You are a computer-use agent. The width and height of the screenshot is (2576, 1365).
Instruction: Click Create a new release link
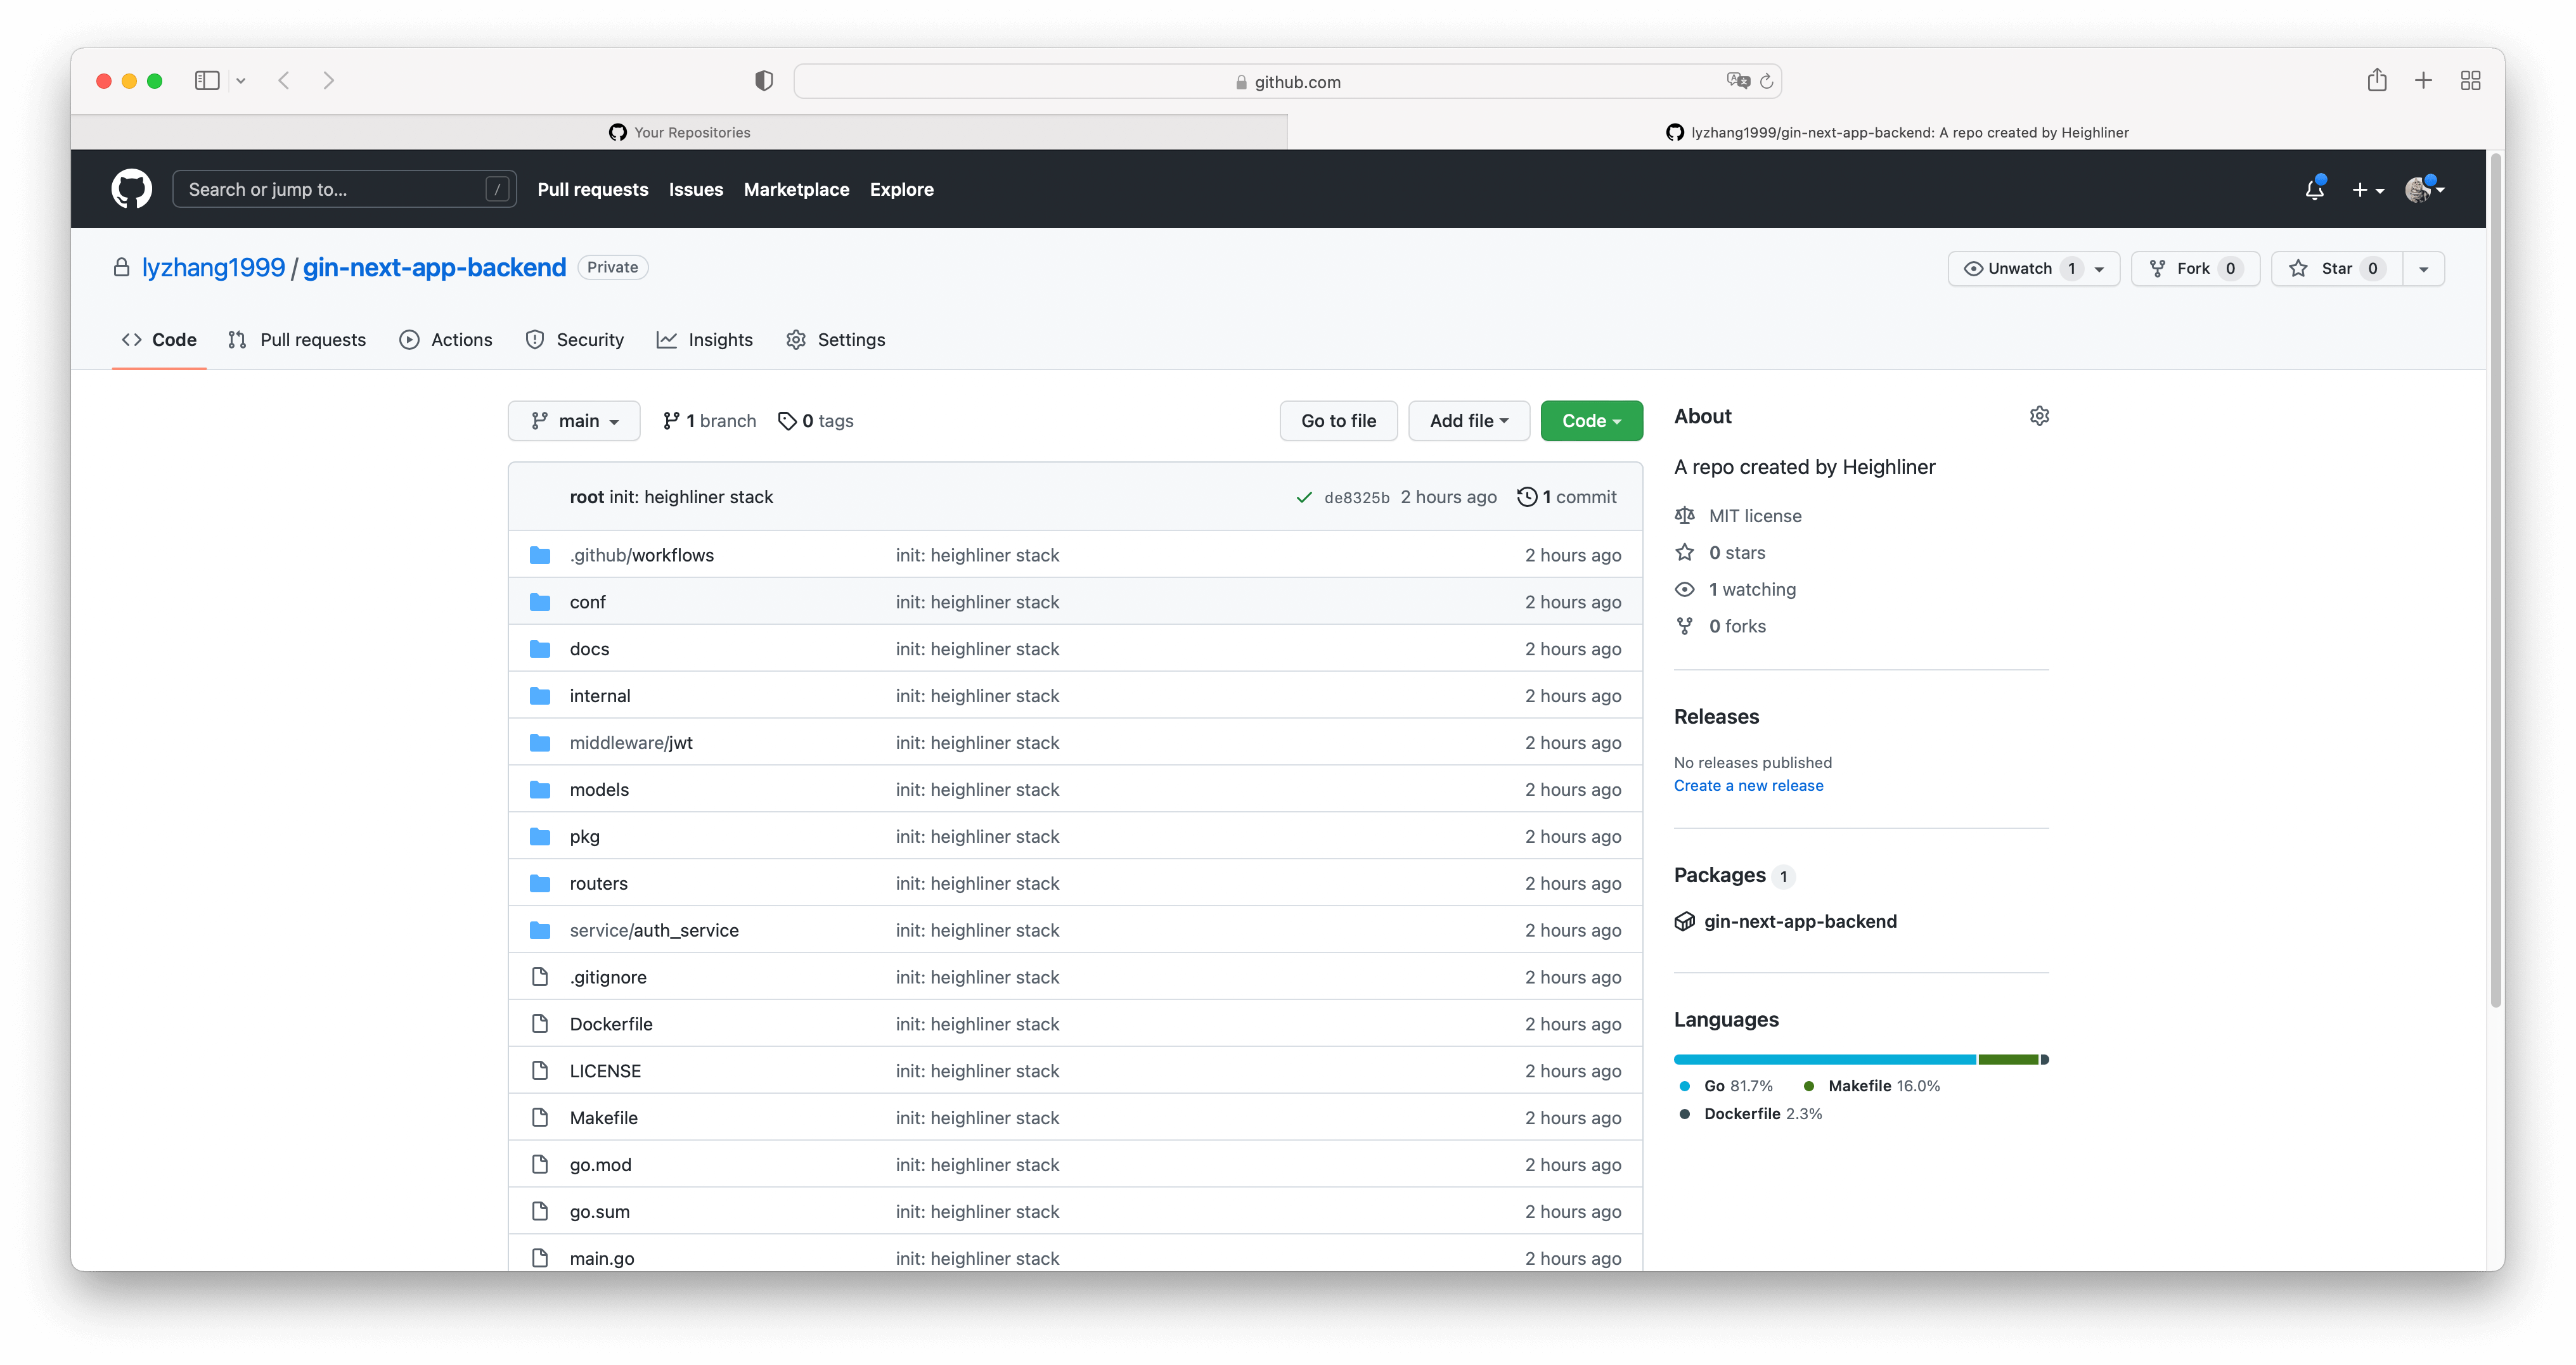click(1748, 786)
